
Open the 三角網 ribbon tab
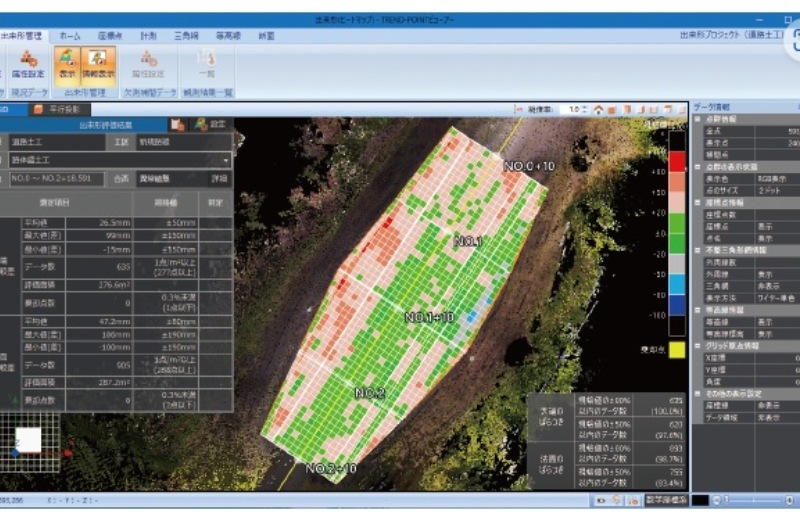(x=186, y=36)
